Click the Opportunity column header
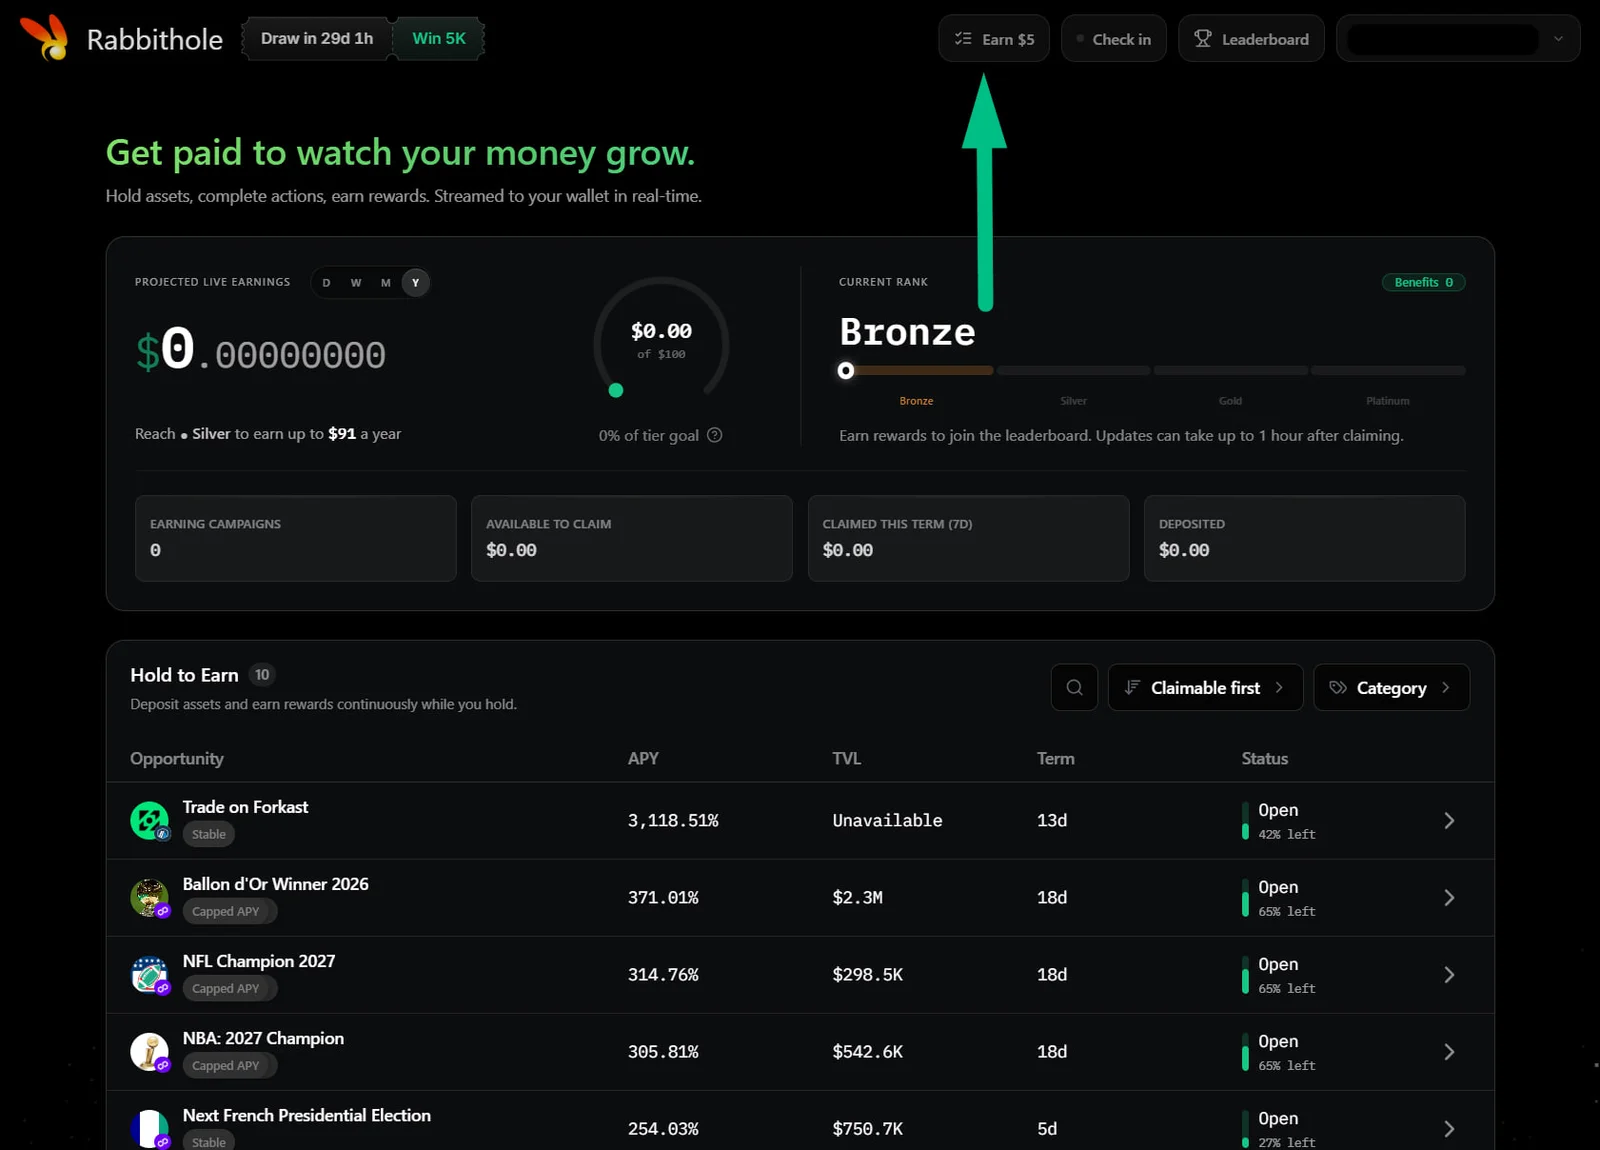 coord(177,758)
